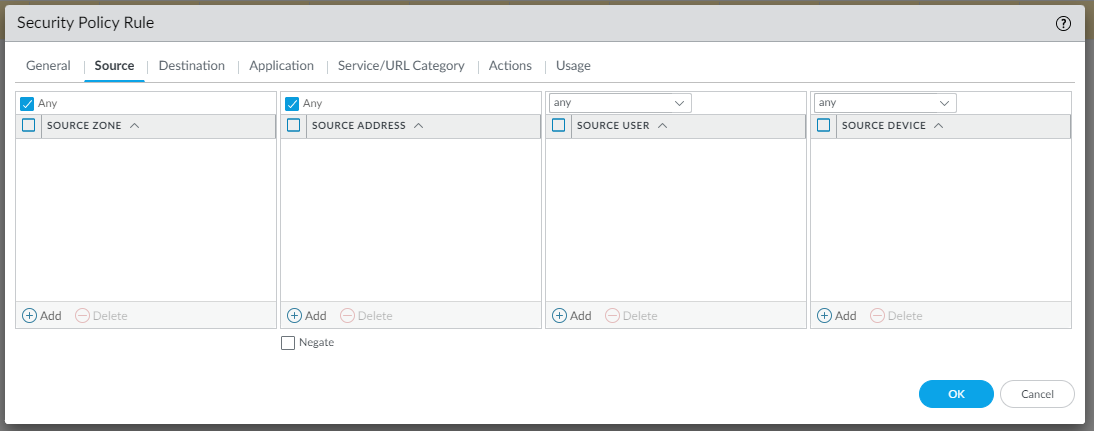Click the empty Source Zone list area
The width and height of the screenshot is (1094, 431).
(x=146, y=218)
